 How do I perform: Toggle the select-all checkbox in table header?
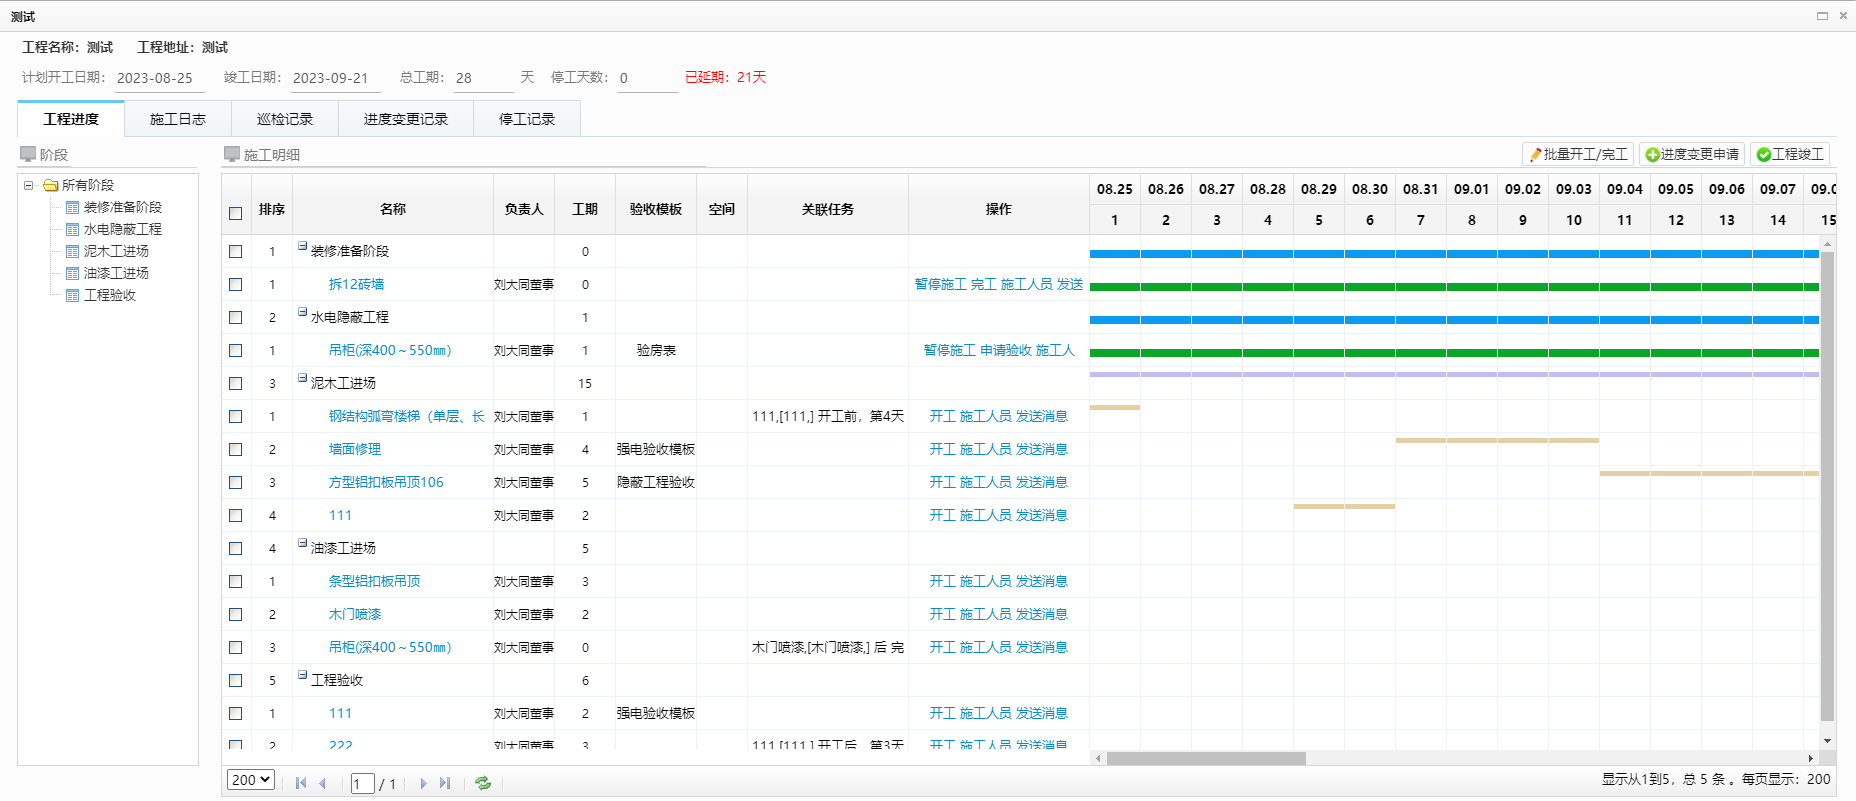click(x=236, y=212)
